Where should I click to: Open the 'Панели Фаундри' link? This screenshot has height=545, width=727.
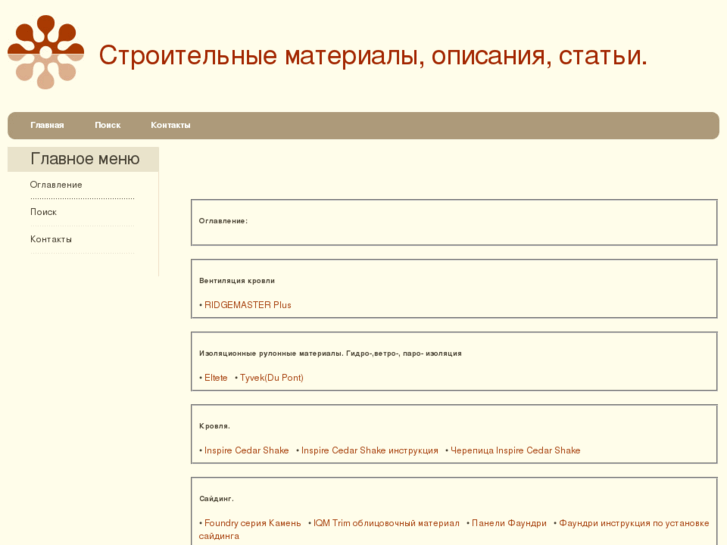(x=509, y=523)
